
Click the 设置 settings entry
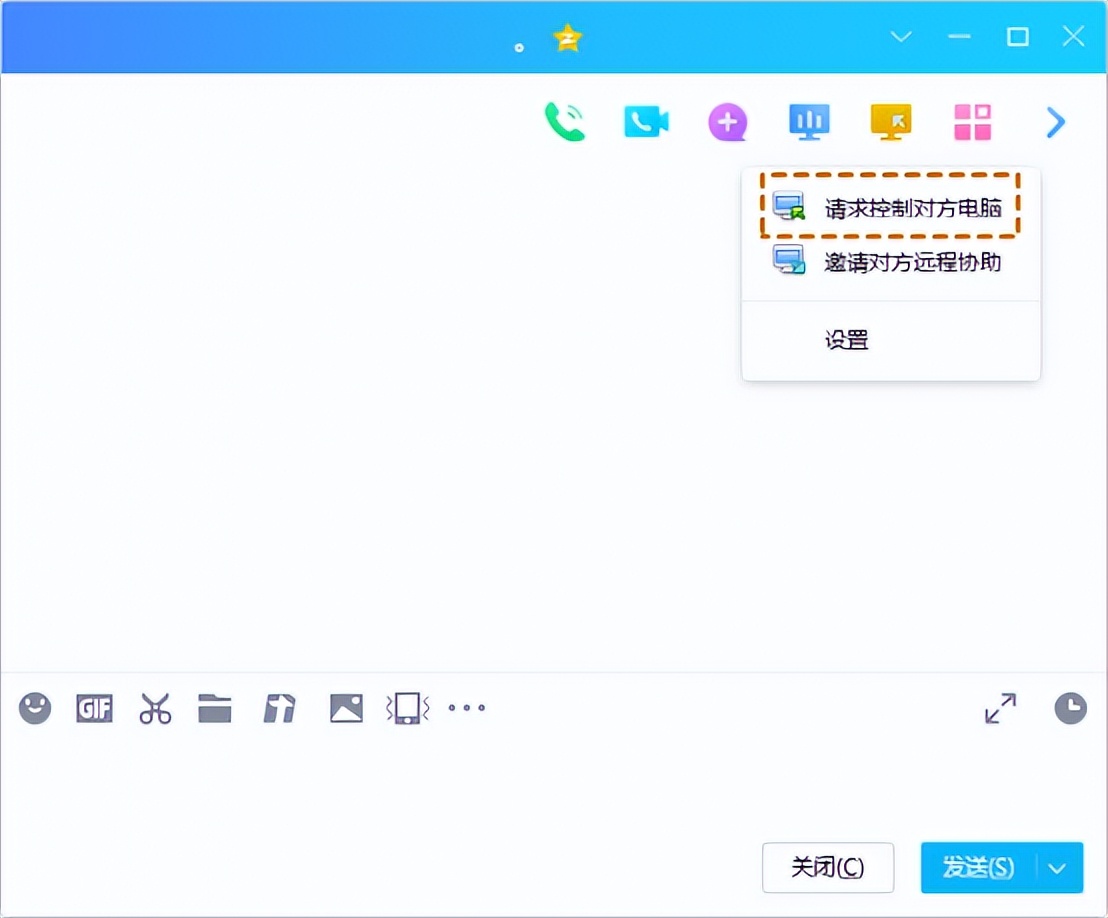pos(846,339)
